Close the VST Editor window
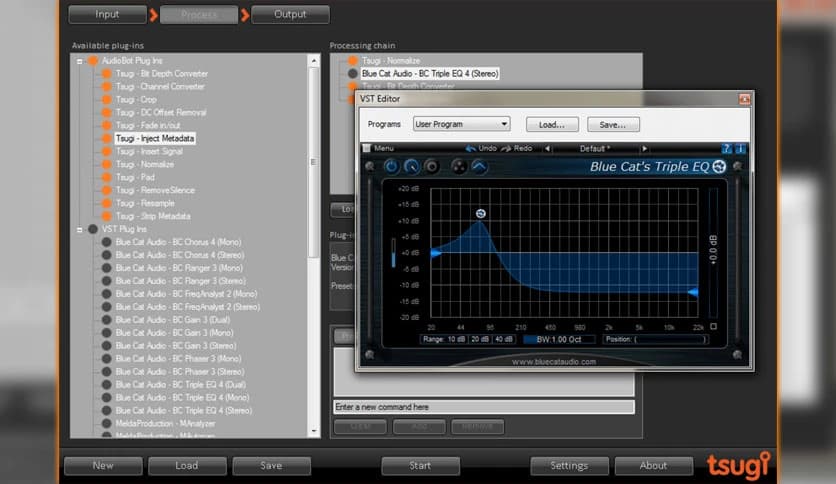This screenshot has width=836, height=484. pyautogui.click(x=744, y=99)
